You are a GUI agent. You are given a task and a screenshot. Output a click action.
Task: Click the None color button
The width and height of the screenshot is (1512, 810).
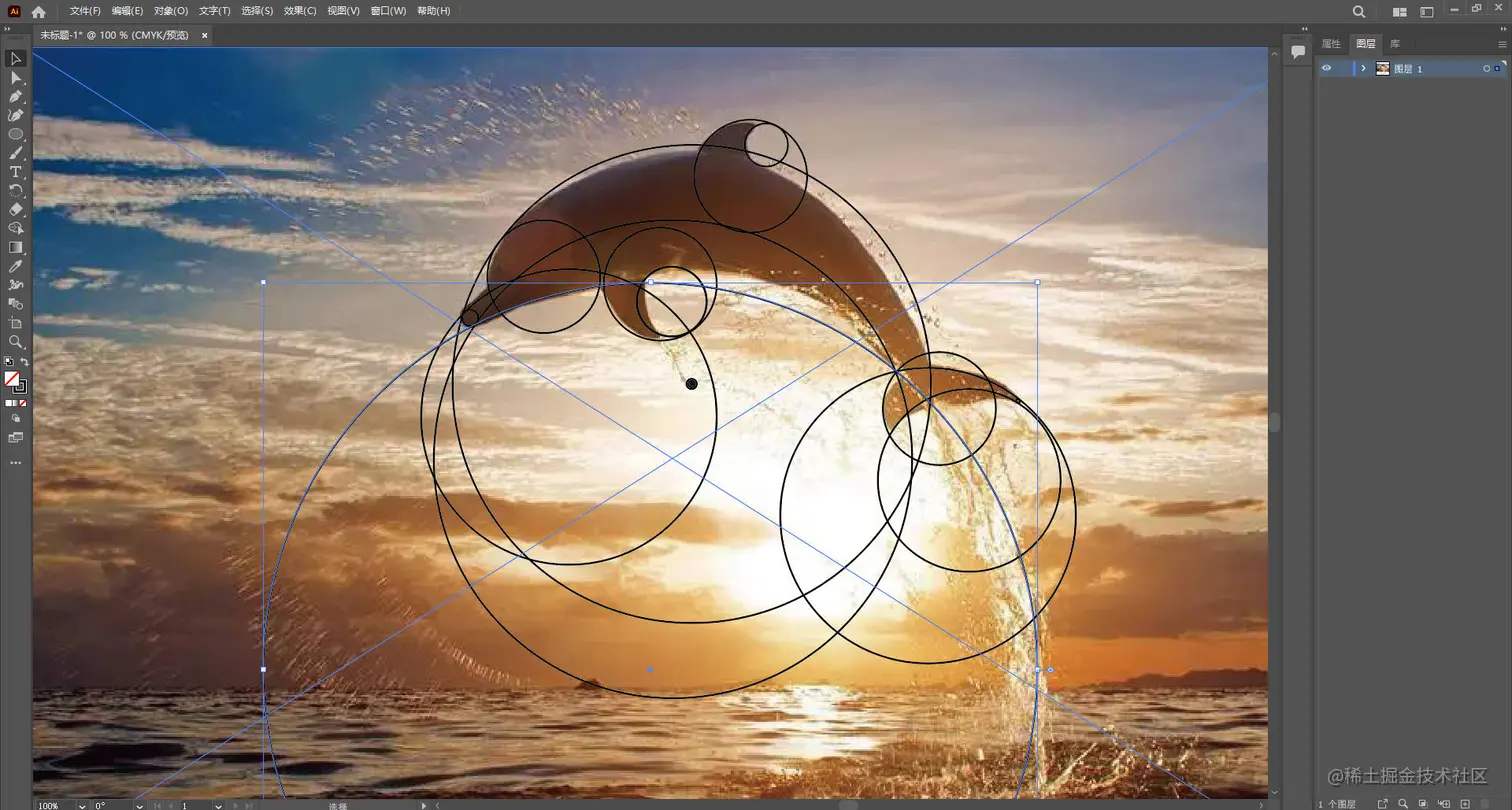click(x=23, y=403)
